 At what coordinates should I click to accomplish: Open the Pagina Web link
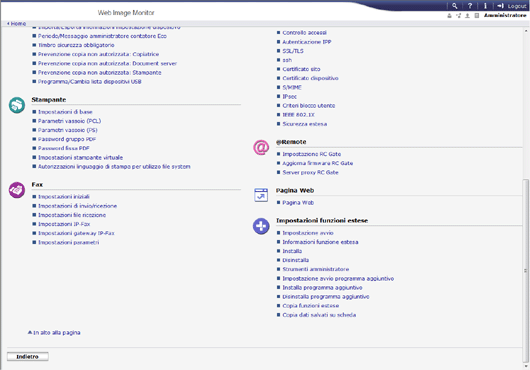[298, 202]
